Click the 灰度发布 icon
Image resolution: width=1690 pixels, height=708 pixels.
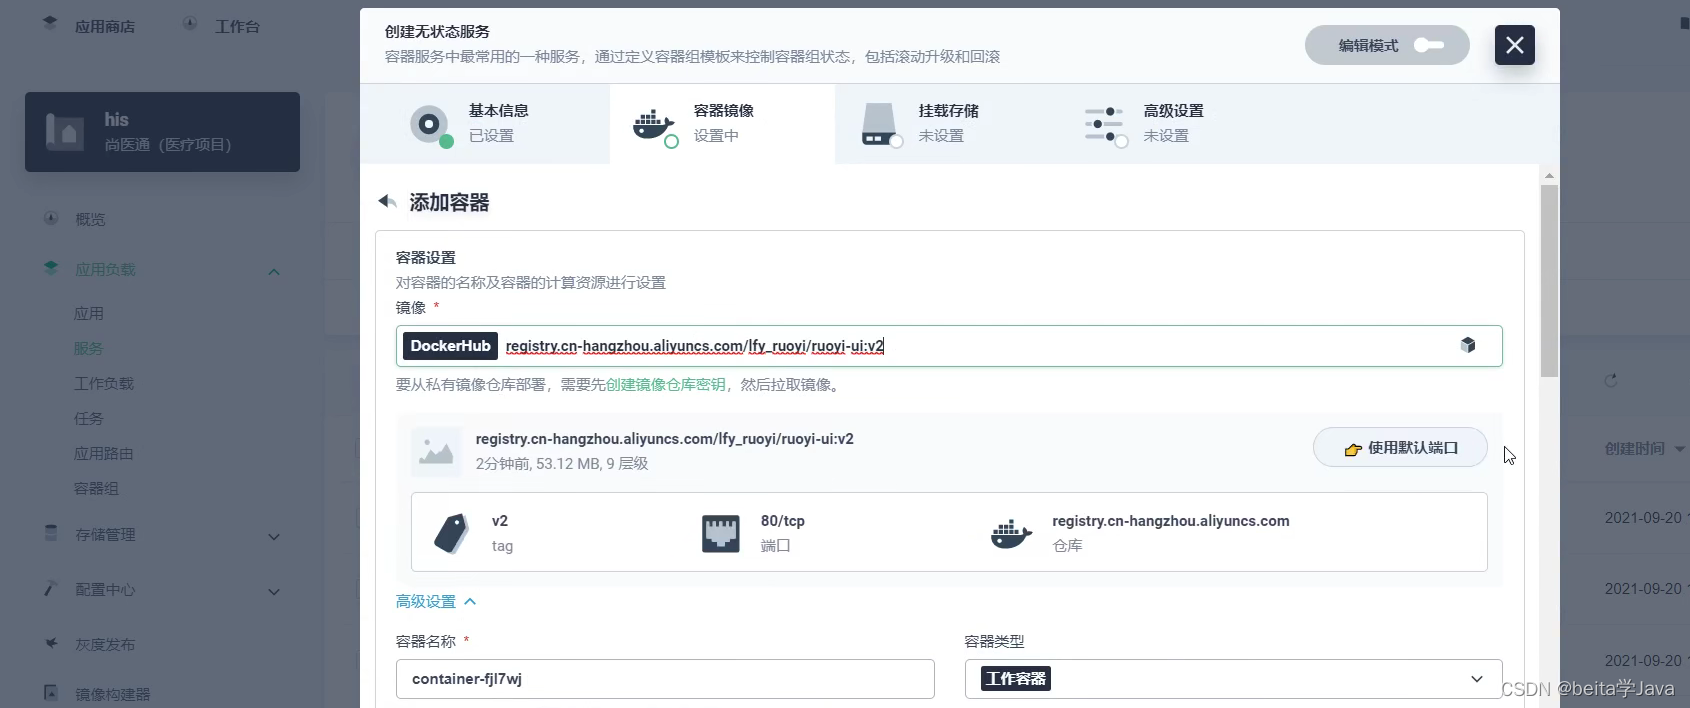[x=51, y=643]
